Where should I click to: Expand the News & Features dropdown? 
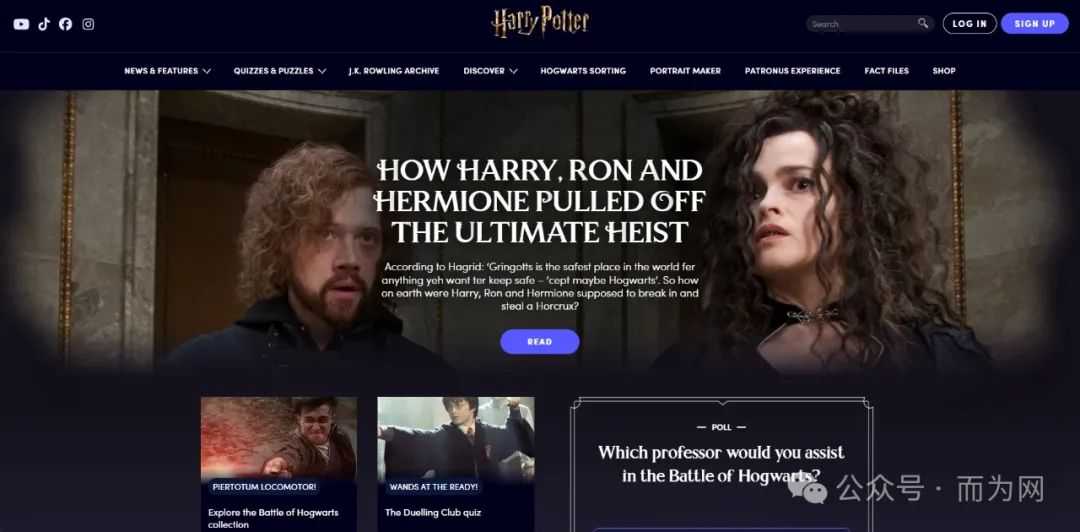tap(167, 71)
